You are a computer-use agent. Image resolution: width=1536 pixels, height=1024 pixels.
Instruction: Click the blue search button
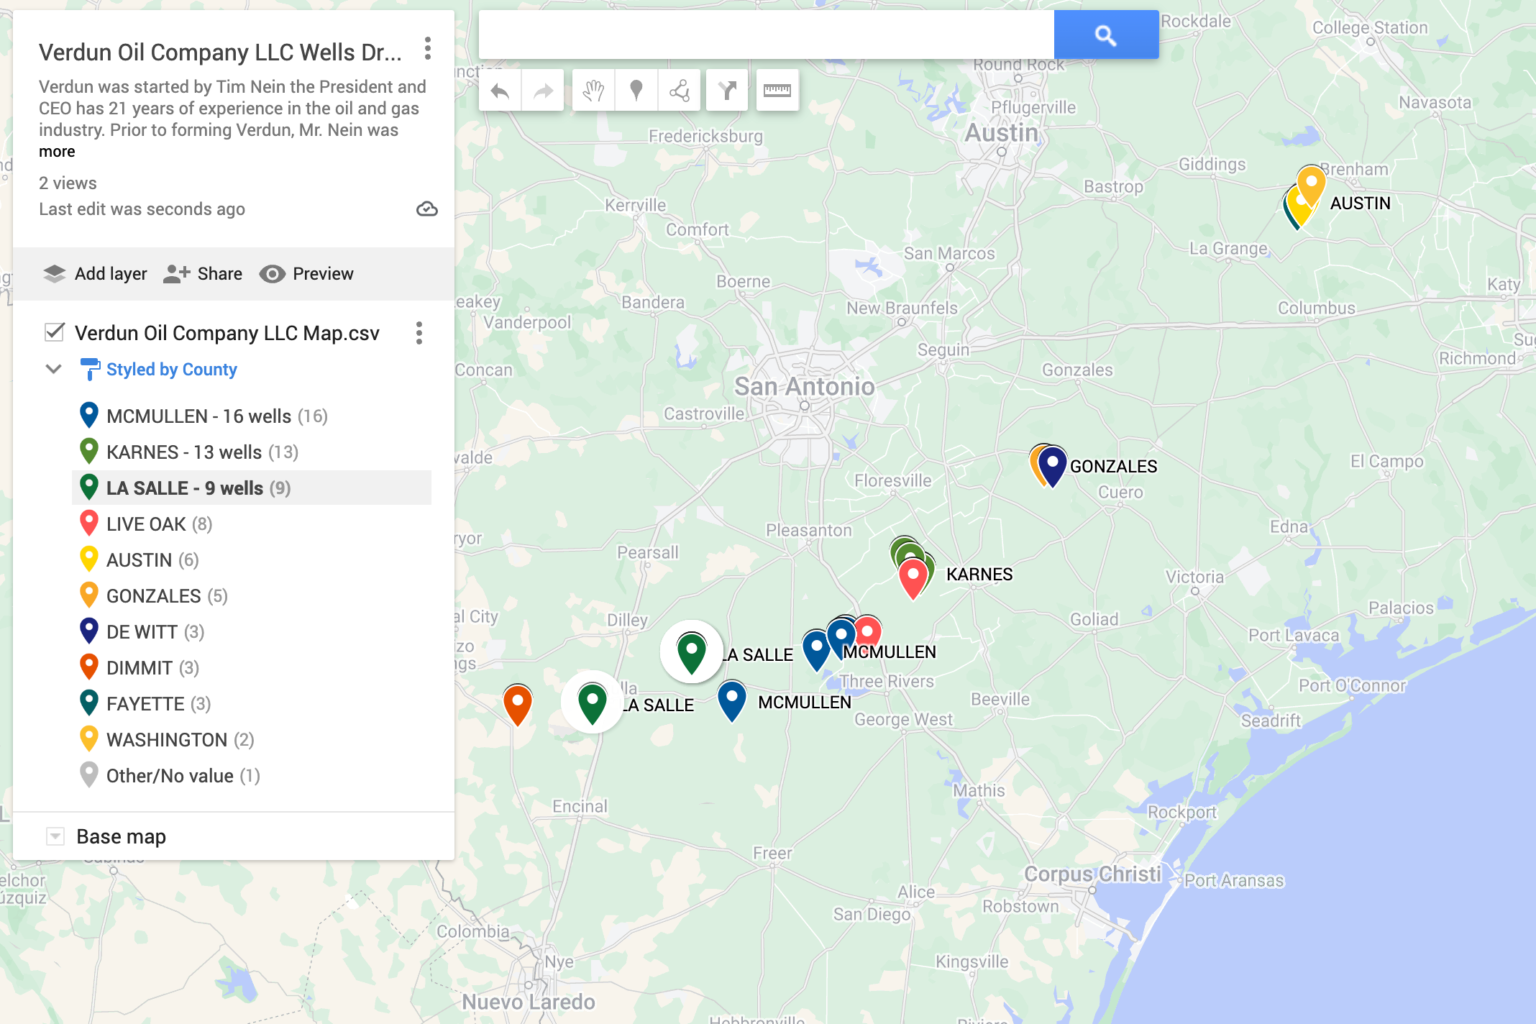coord(1106,35)
